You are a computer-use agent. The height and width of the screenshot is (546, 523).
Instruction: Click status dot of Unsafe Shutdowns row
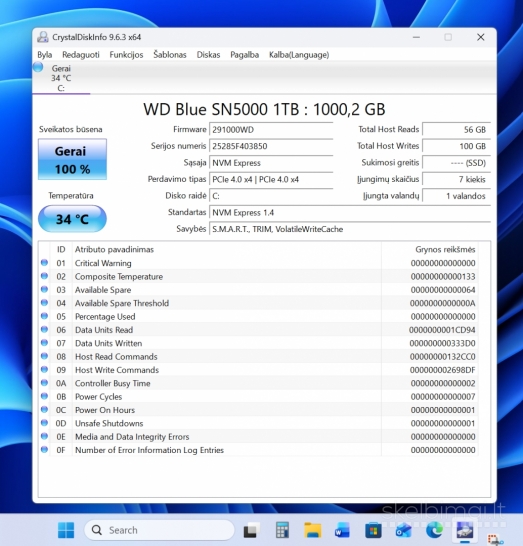(44, 423)
